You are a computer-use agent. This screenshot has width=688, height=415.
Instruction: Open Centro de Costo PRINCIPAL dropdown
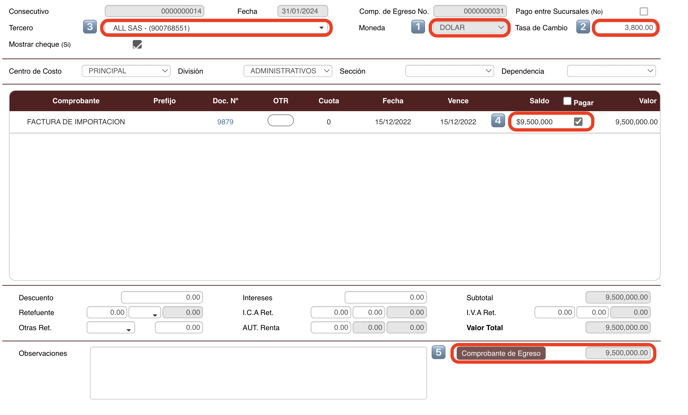(x=126, y=71)
